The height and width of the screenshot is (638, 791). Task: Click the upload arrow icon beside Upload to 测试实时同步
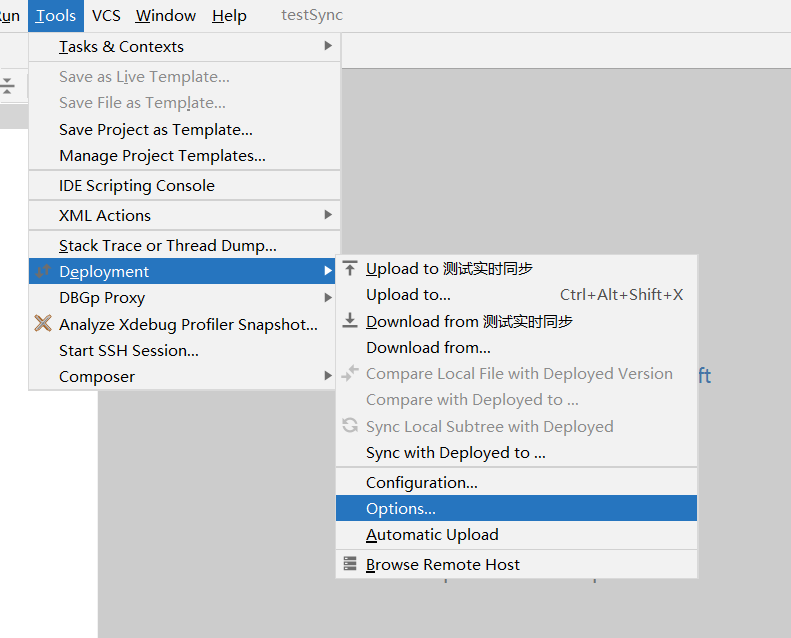pyautogui.click(x=350, y=268)
